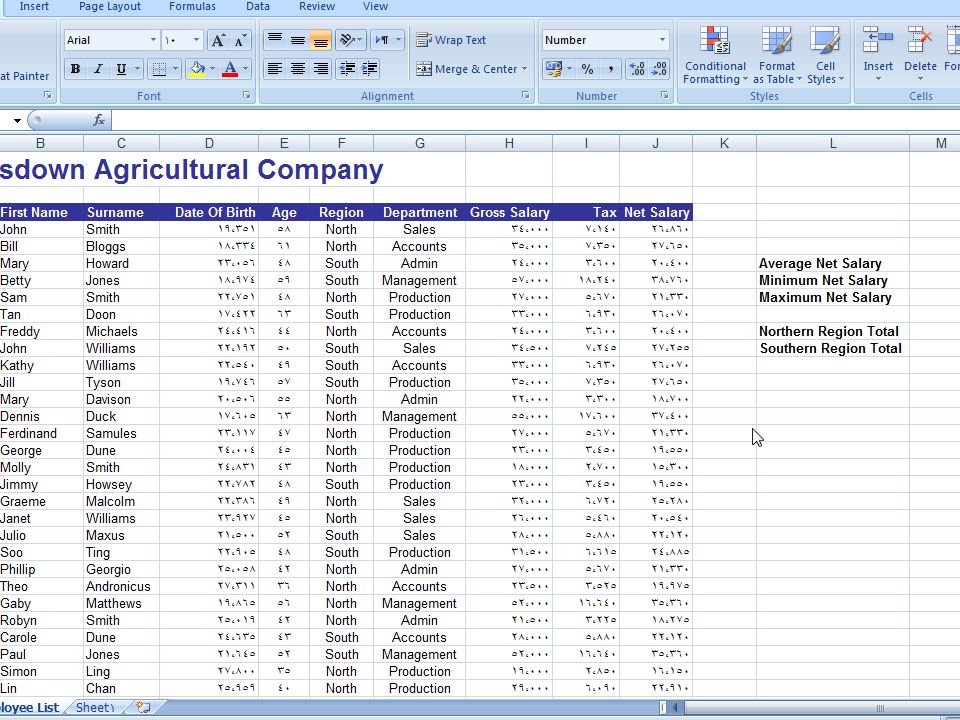Click the text Orientation icon
This screenshot has width=960, height=720.
pos(347,40)
